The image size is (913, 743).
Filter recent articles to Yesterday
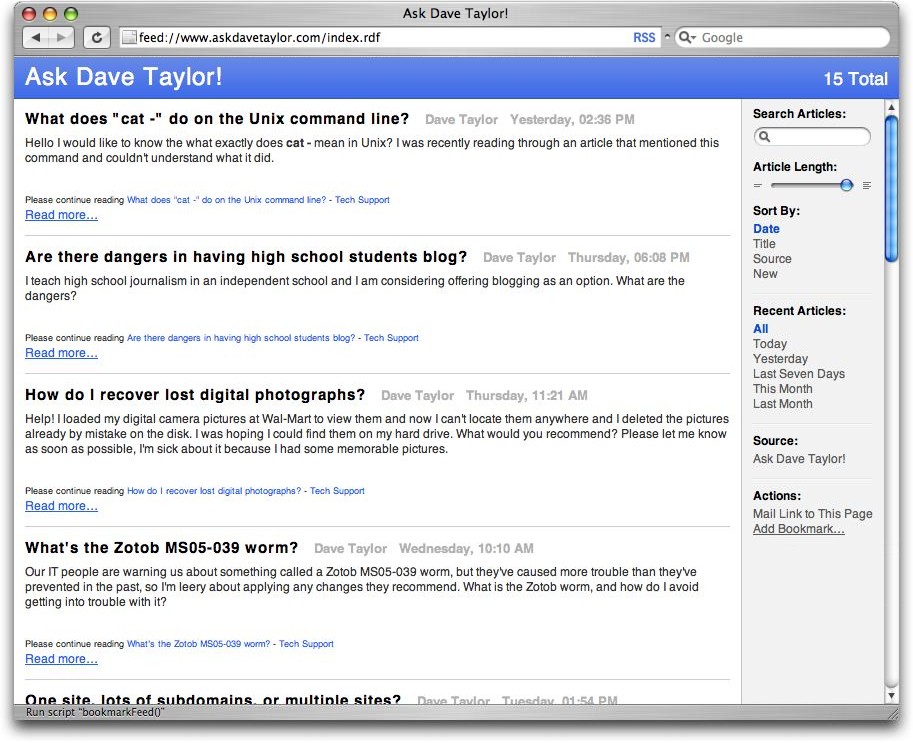780,359
